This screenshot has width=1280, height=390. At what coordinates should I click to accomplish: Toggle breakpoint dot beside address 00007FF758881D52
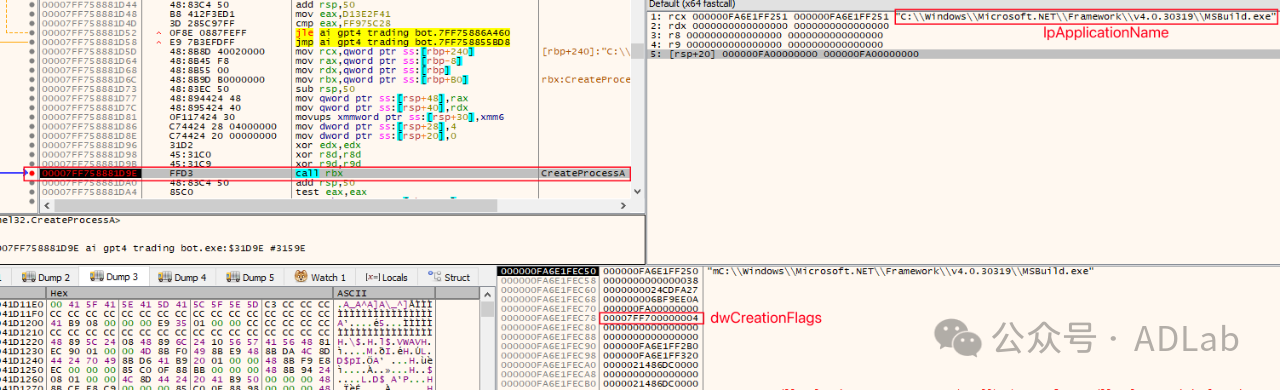[33, 34]
